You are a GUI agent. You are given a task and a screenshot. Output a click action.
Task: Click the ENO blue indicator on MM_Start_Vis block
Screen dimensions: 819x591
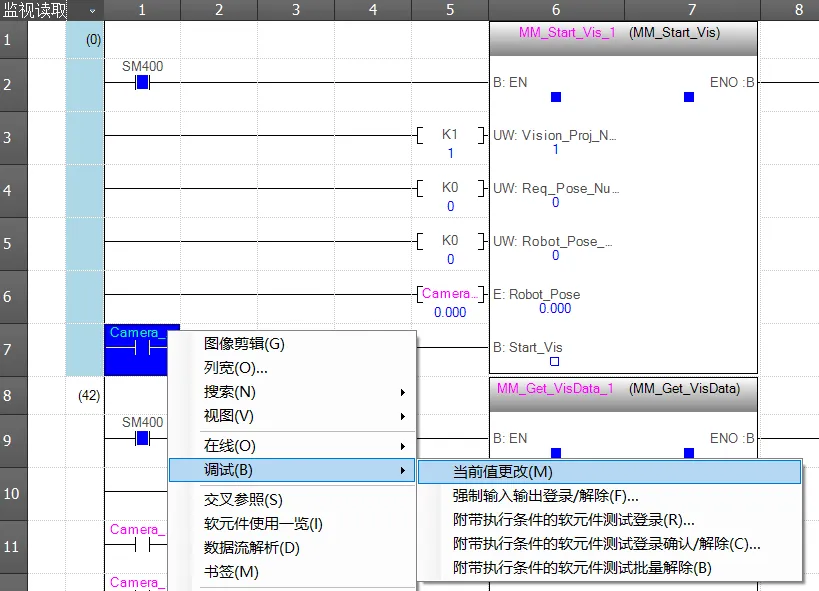[688, 97]
